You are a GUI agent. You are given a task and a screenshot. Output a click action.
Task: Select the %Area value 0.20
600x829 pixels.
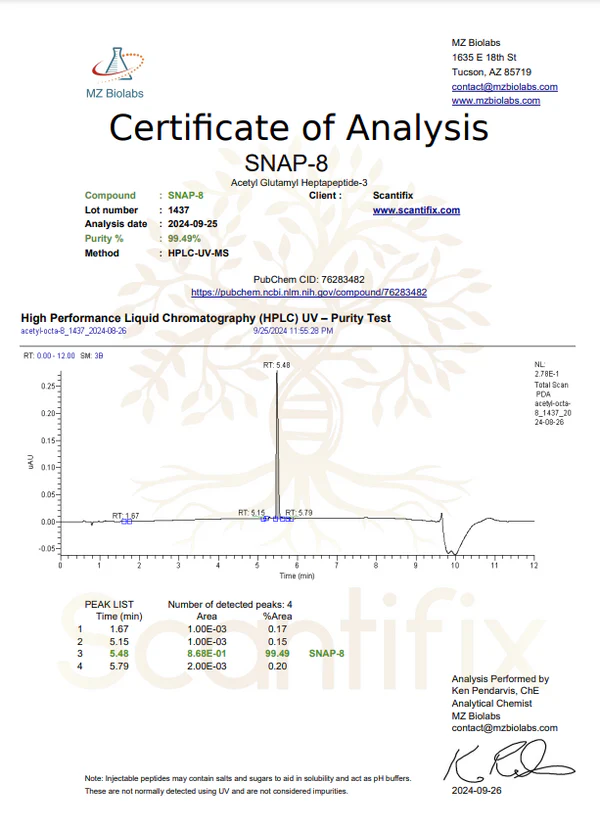coord(277,666)
